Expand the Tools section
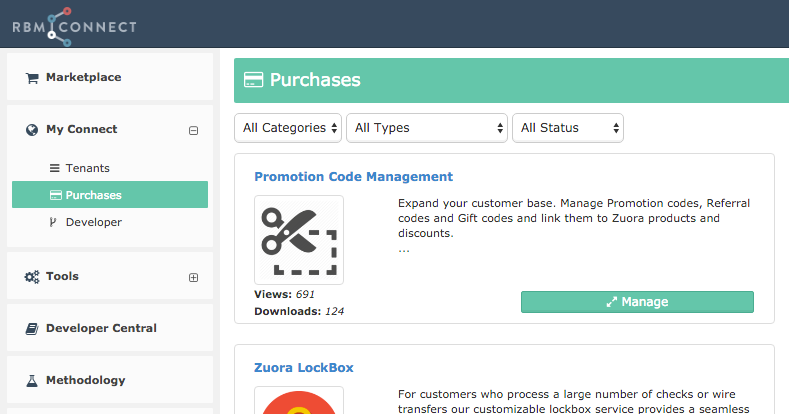789x414 pixels. coord(193,278)
